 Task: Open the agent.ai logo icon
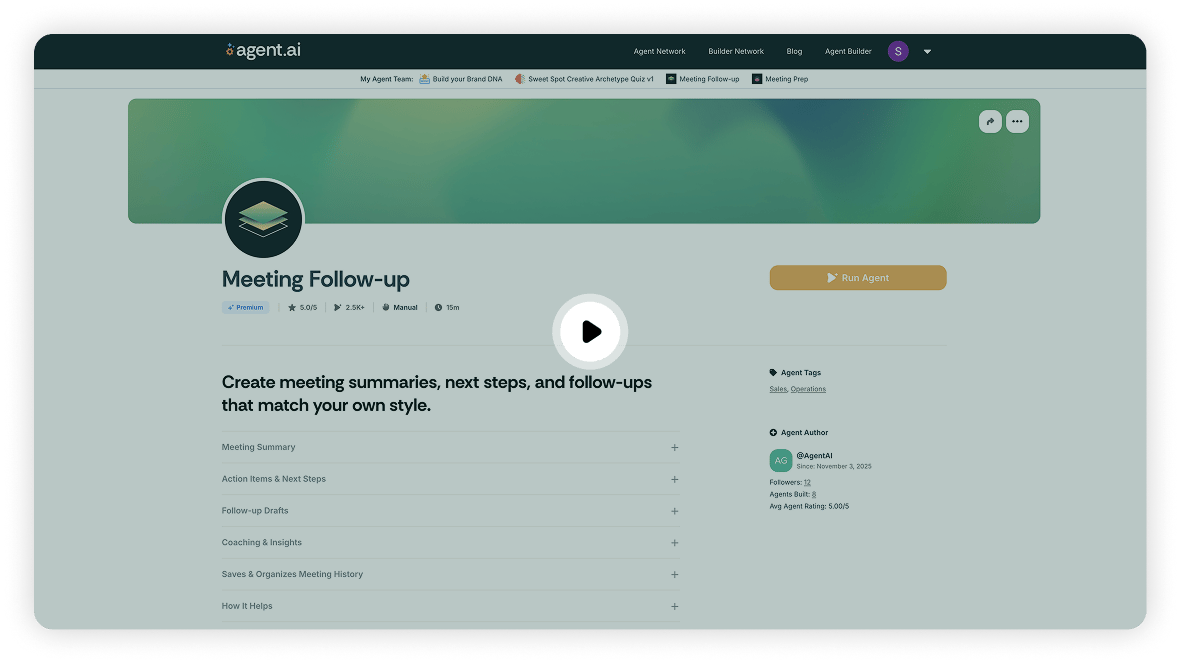[228, 50]
